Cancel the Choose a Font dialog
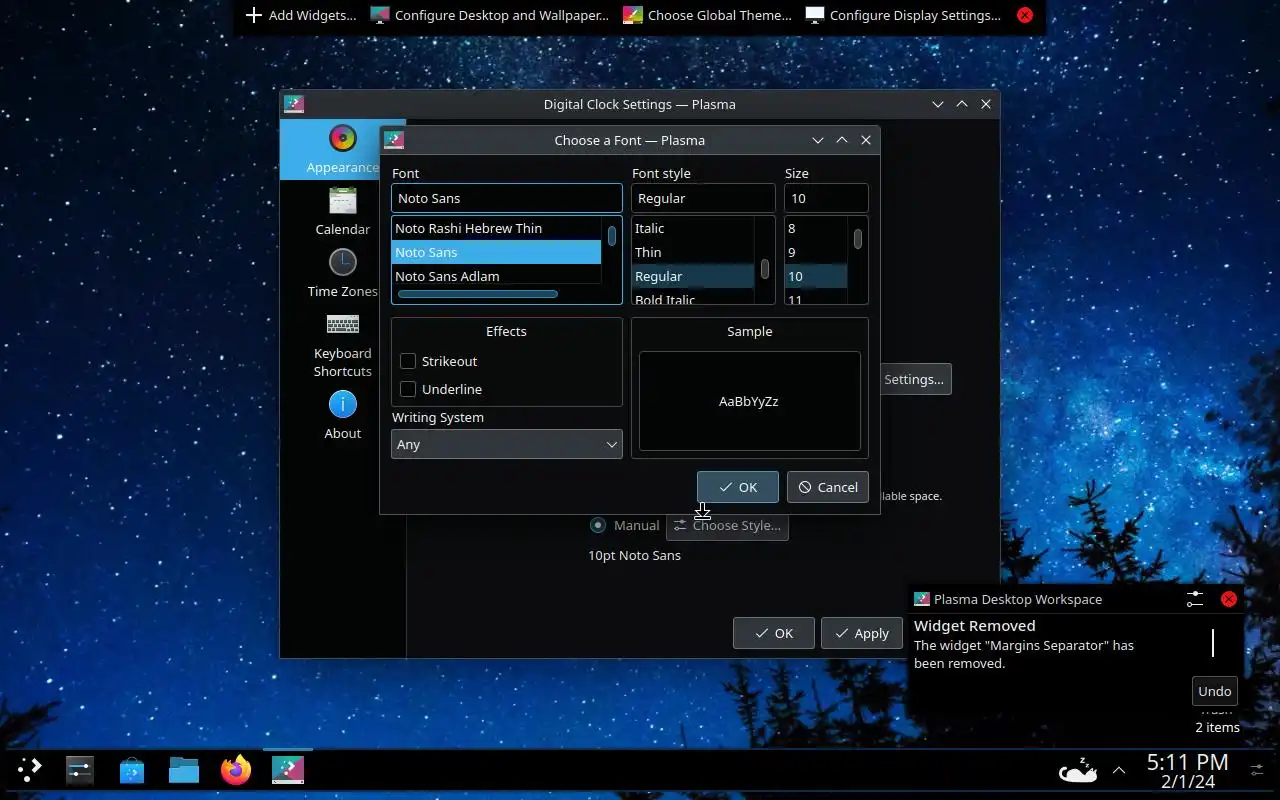This screenshot has height=800, width=1280. pos(828,487)
